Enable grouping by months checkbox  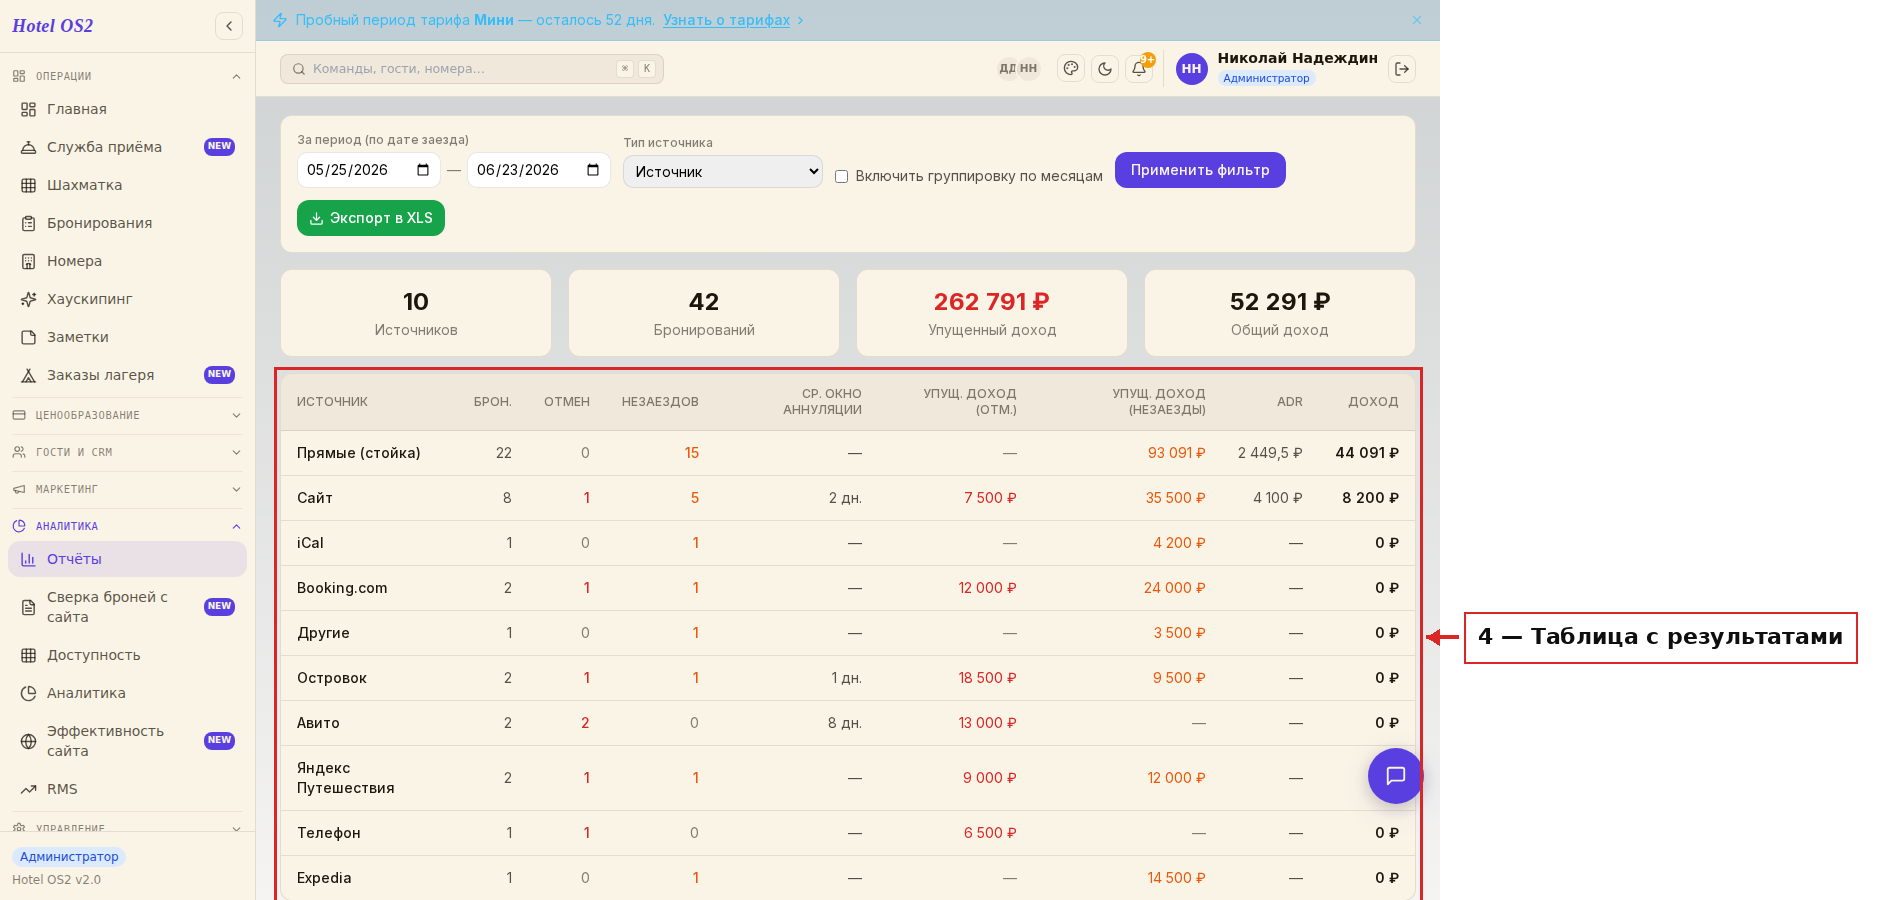pyautogui.click(x=842, y=176)
